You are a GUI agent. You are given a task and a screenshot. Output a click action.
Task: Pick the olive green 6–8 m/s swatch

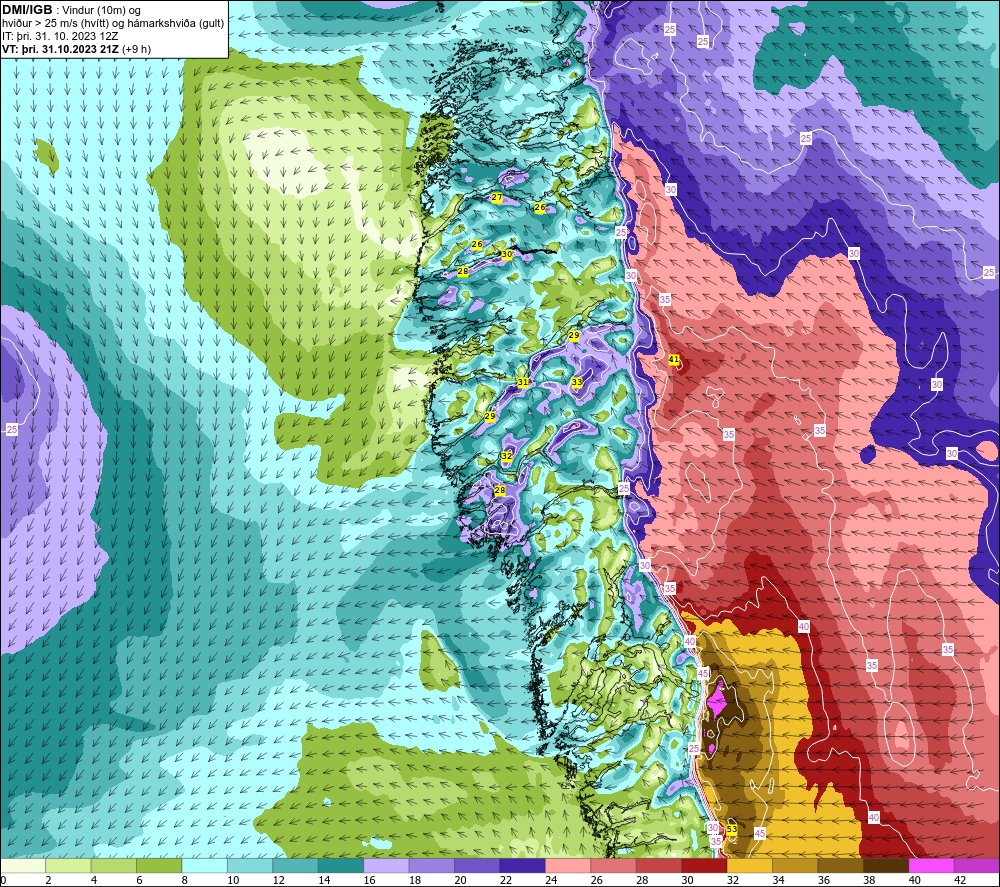coord(159,865)
